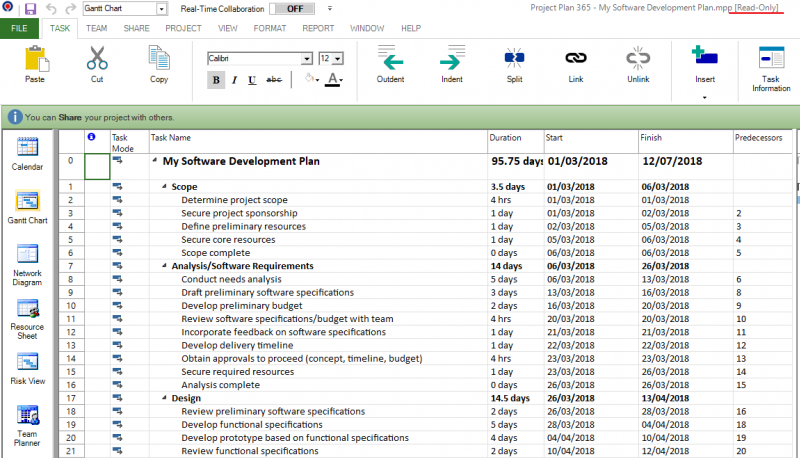The image size is (800, 458).
Task: Open the background fill color picker
Action: point(312,80)
